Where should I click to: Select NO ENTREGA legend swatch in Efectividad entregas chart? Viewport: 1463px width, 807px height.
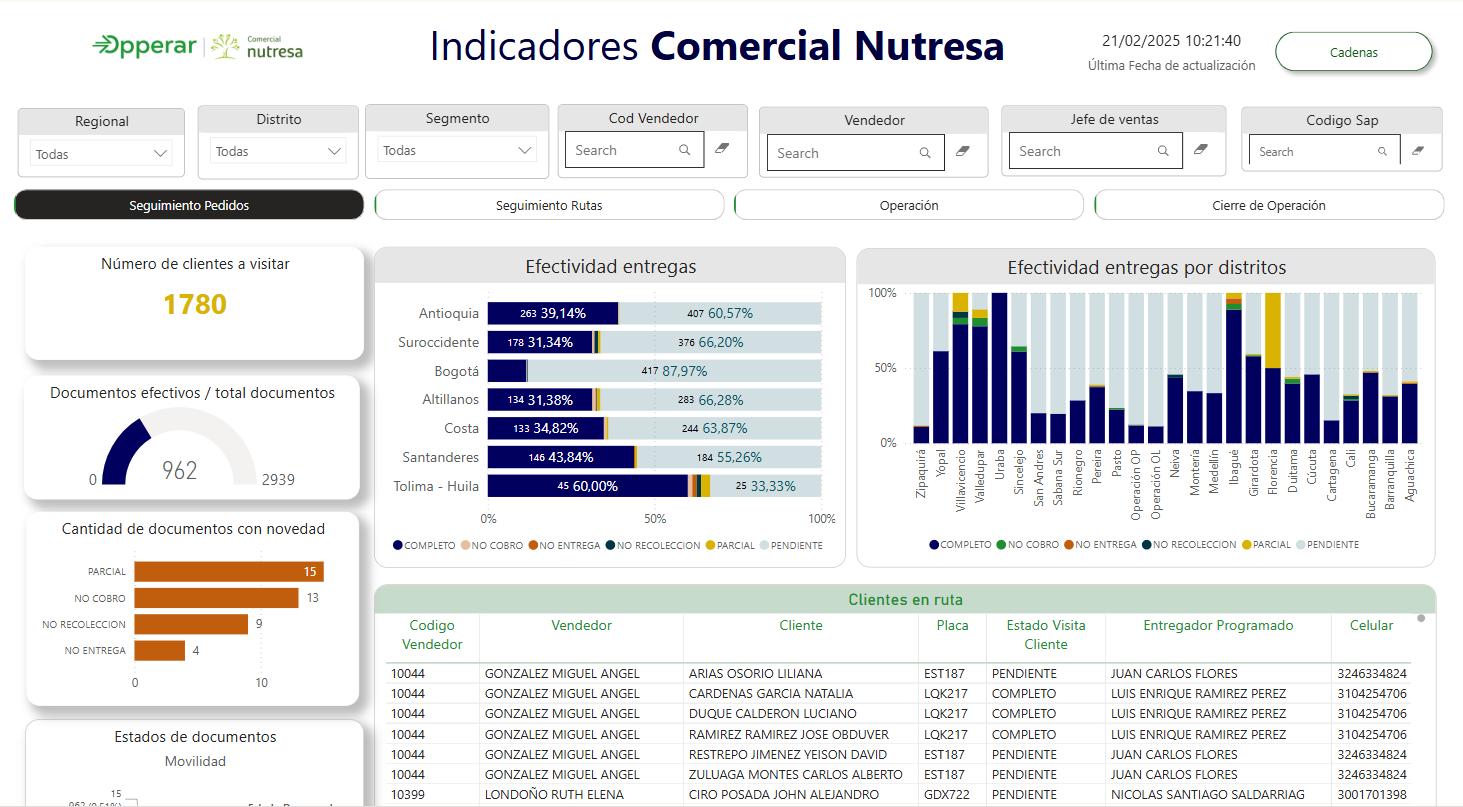coord(534,545)
